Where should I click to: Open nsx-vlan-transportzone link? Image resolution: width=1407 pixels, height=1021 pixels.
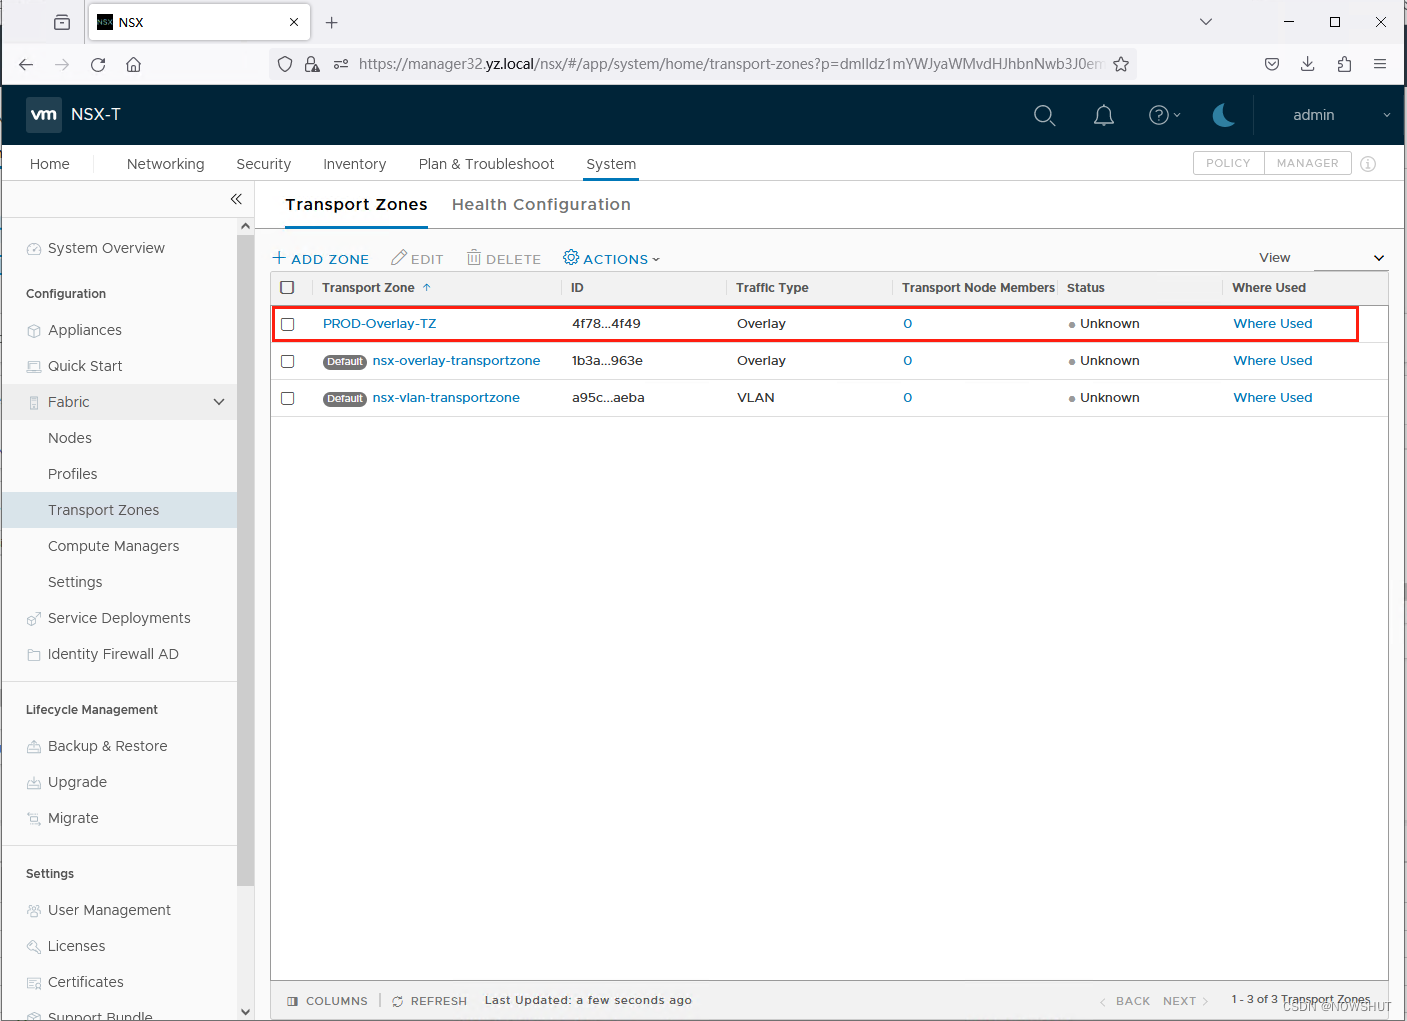click(446, 398)
